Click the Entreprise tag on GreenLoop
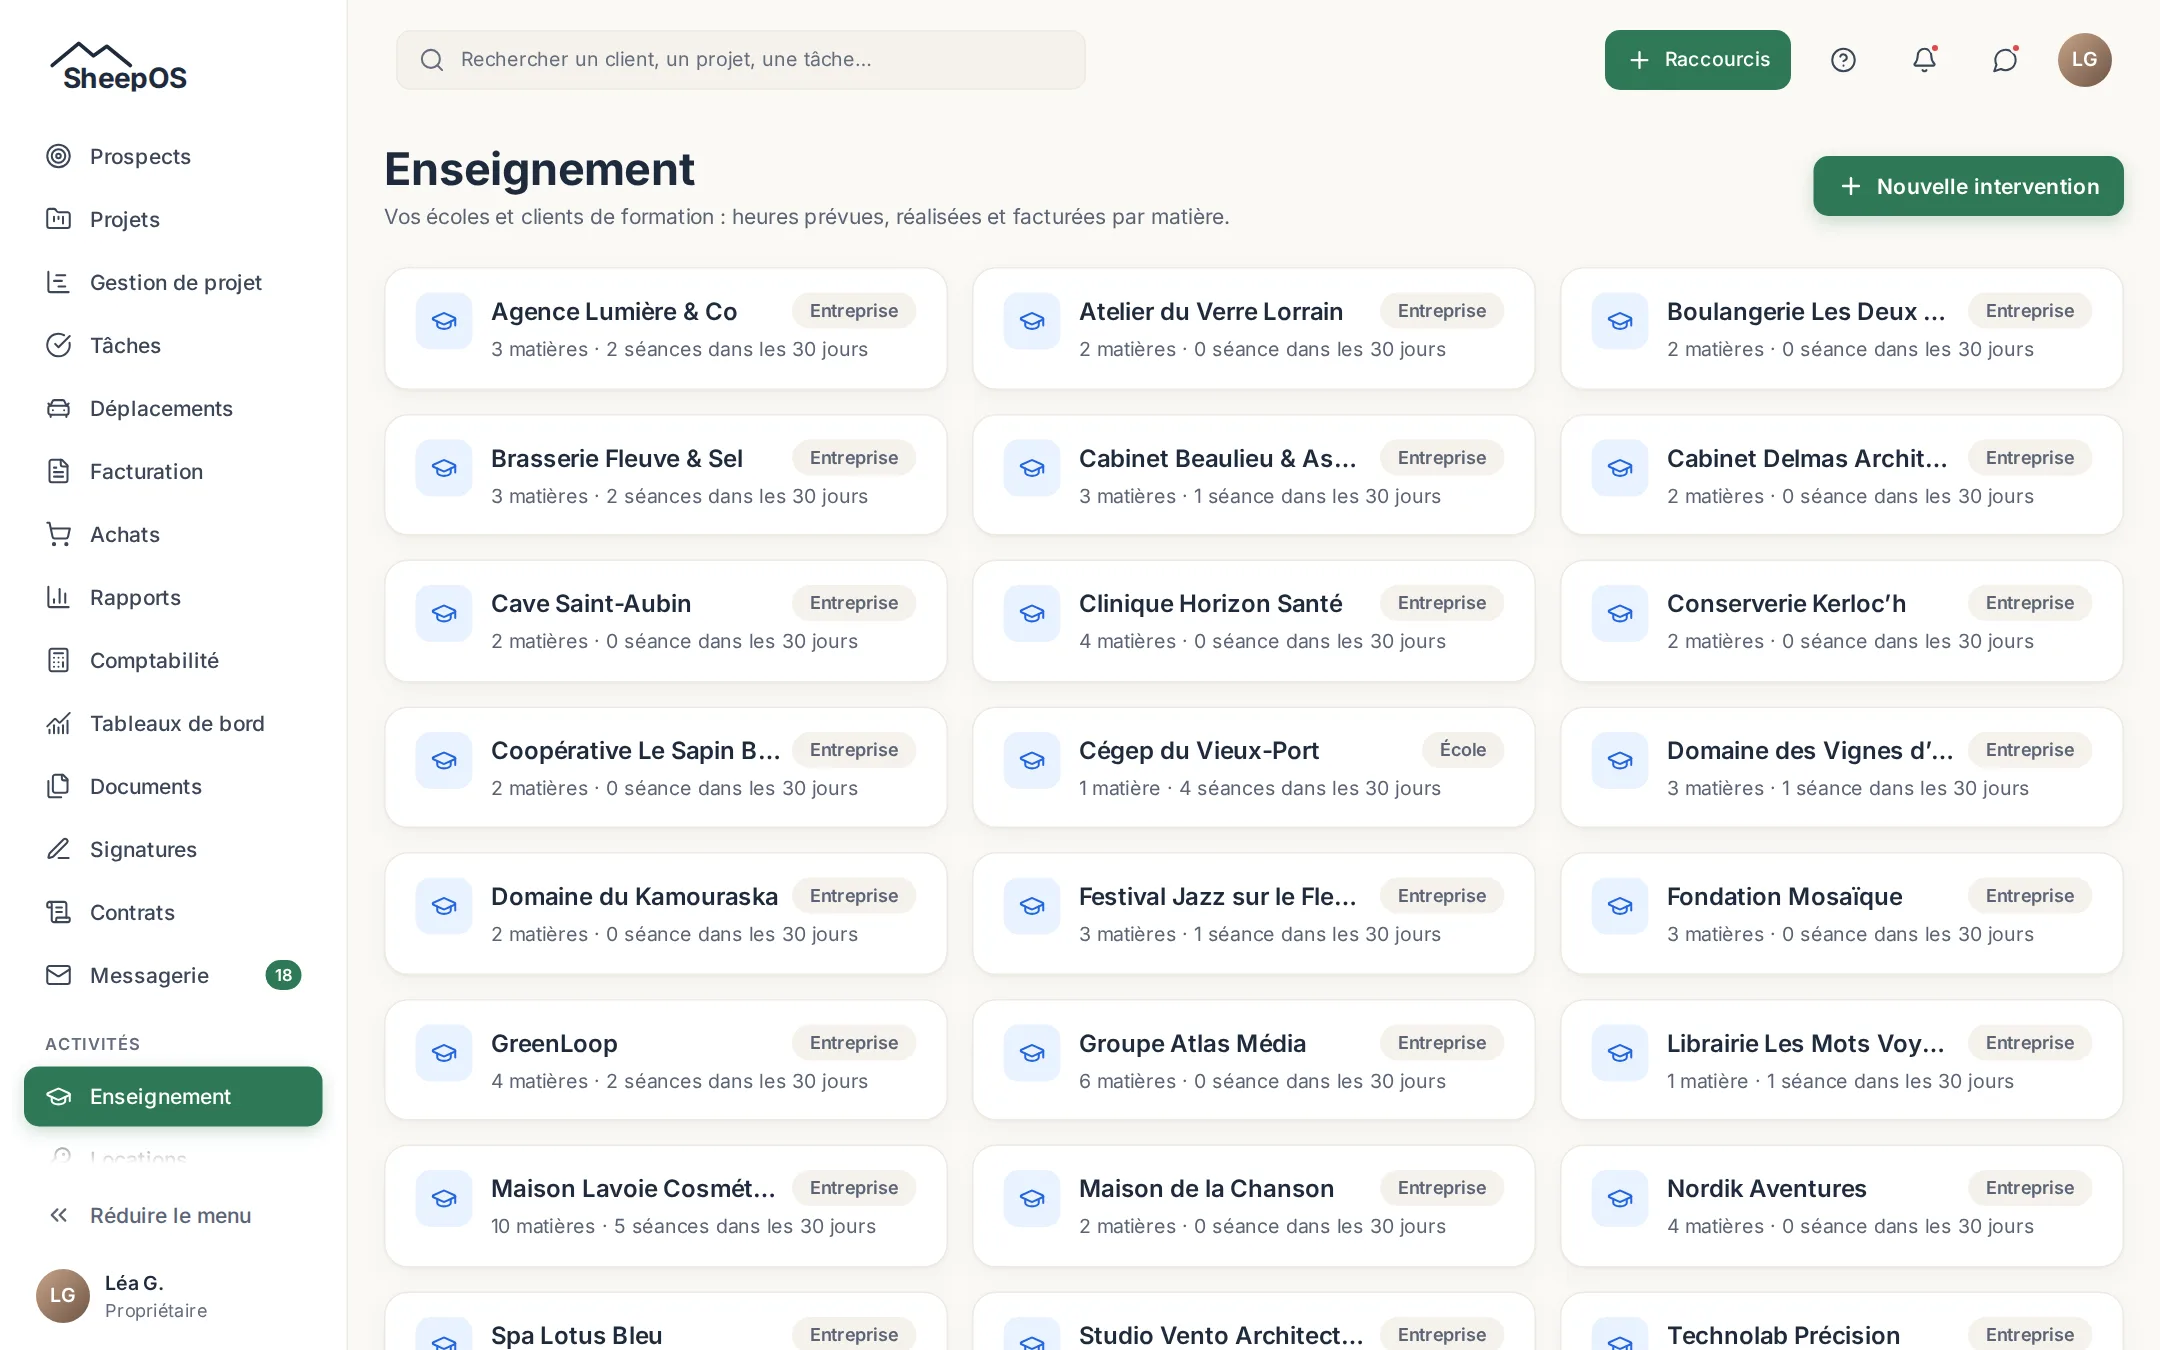 click(854, 1043)
